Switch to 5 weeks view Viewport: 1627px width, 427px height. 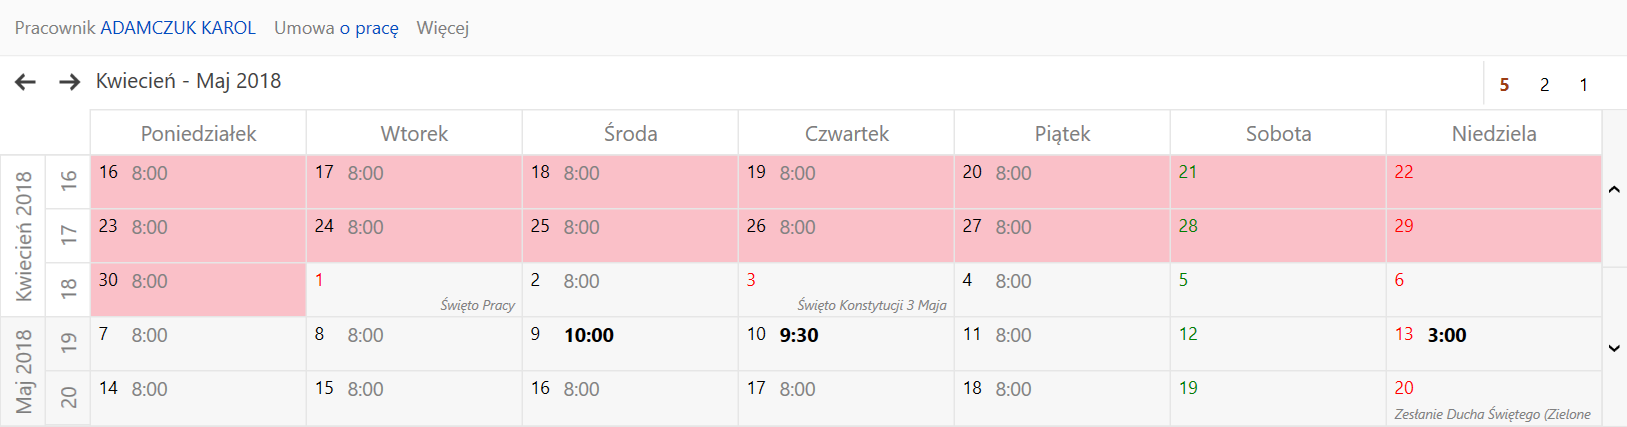1504,85
